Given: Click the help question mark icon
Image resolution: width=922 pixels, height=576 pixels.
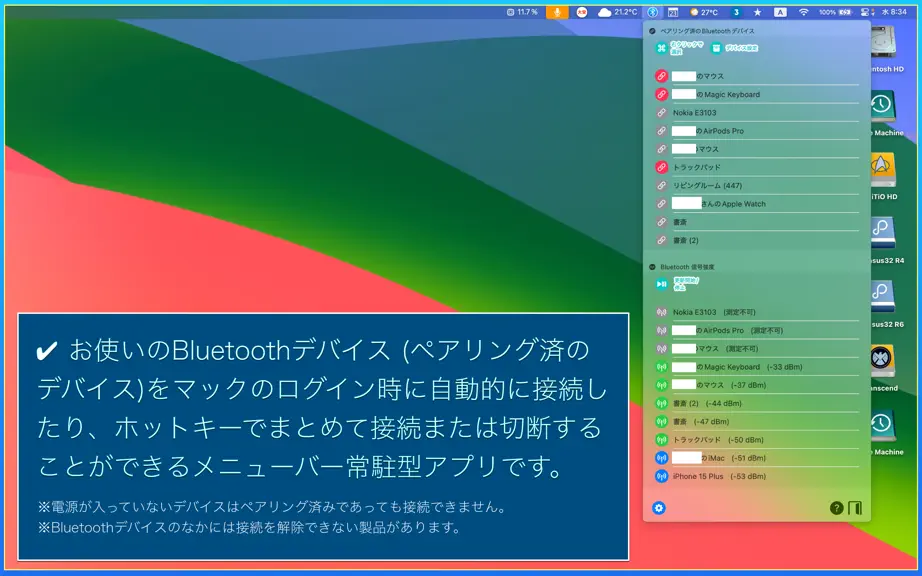Looking at the screenshot, I should click(836, 508).
